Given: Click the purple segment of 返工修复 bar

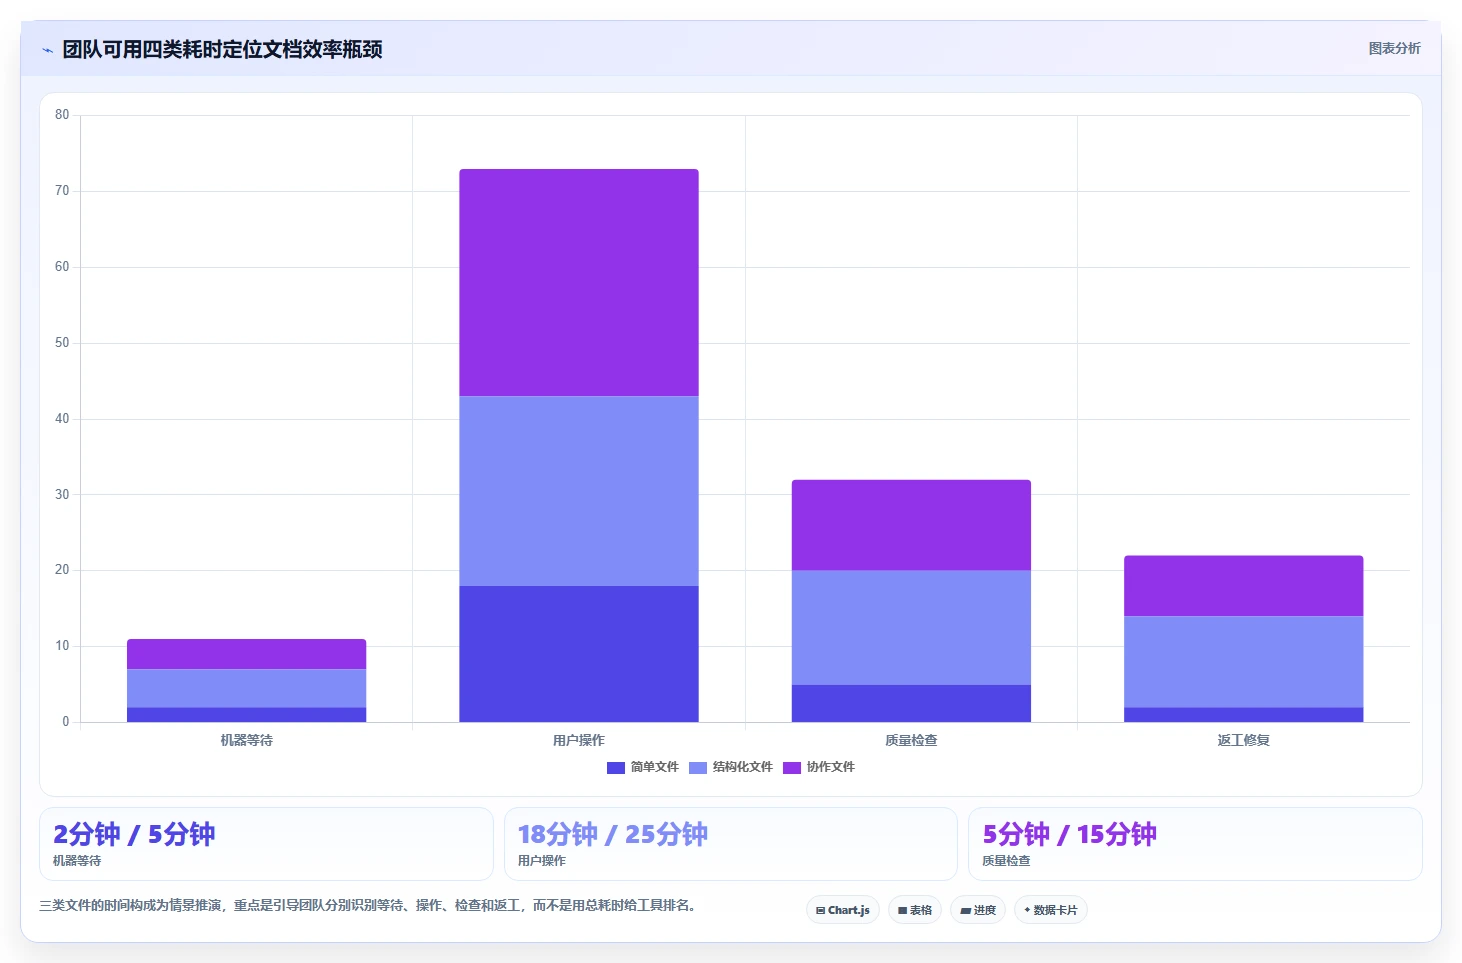Looking at the screenshot, I should pyautogui.click(x=1243, y=586).
